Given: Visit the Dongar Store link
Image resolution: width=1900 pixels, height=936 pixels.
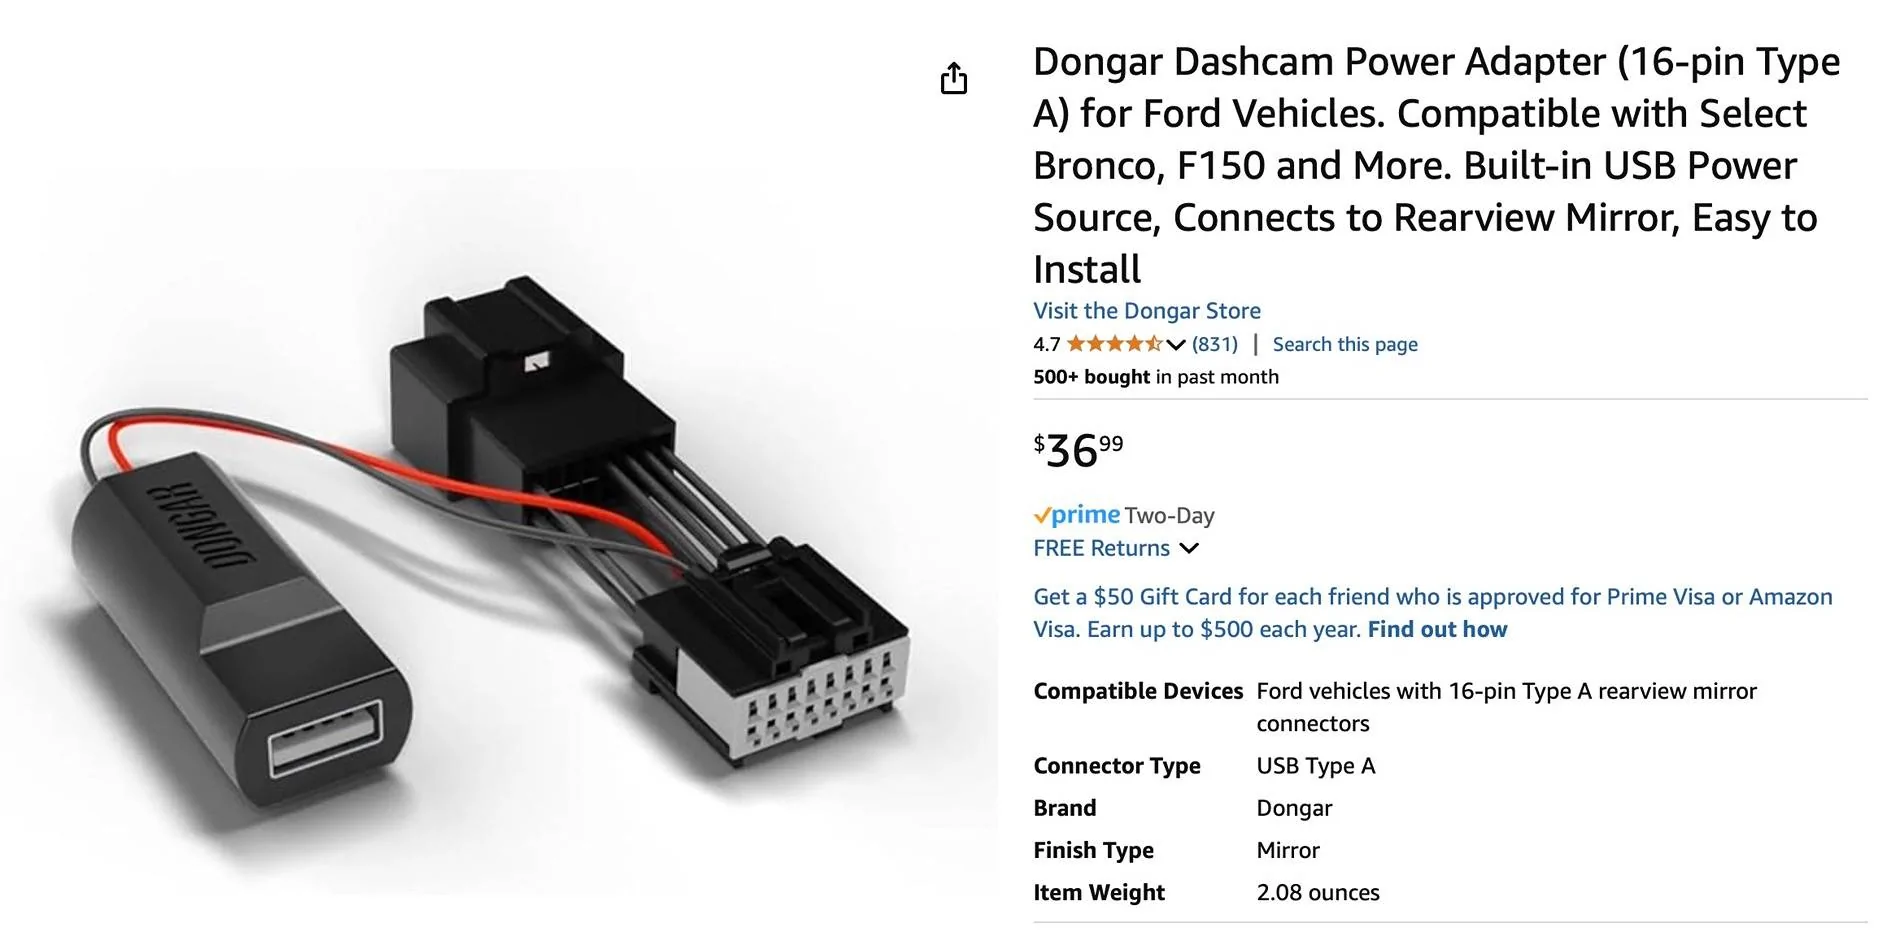Looking at the screenshot, I should (1146, 311).
